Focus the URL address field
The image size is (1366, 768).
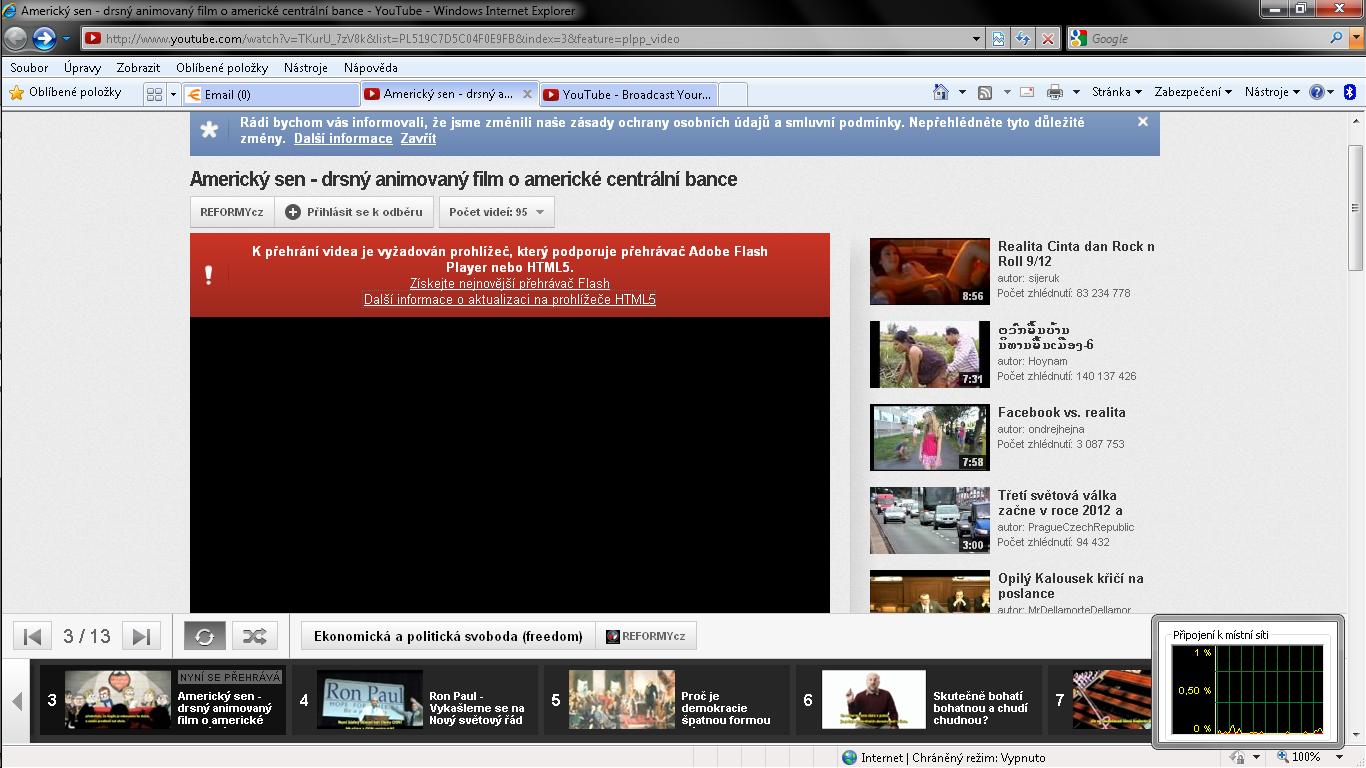(x=535, y=39)
